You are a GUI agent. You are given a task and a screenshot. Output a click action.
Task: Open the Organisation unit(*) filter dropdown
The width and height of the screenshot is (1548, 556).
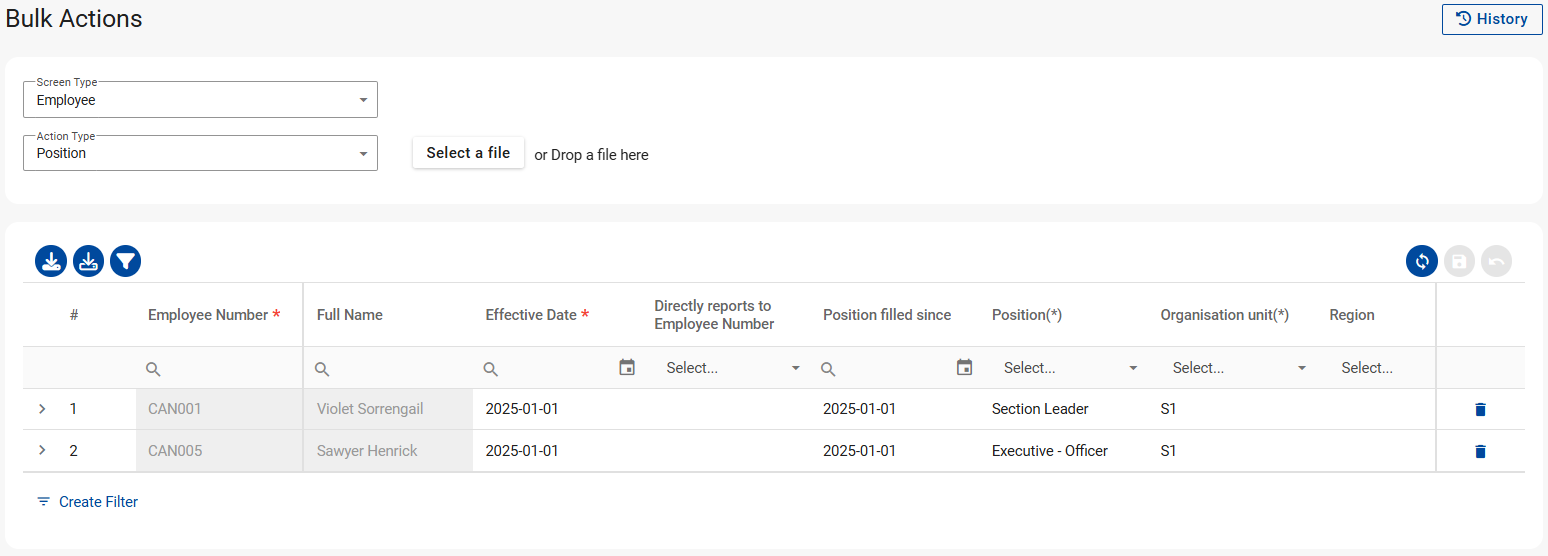[x=1239, y=368]
